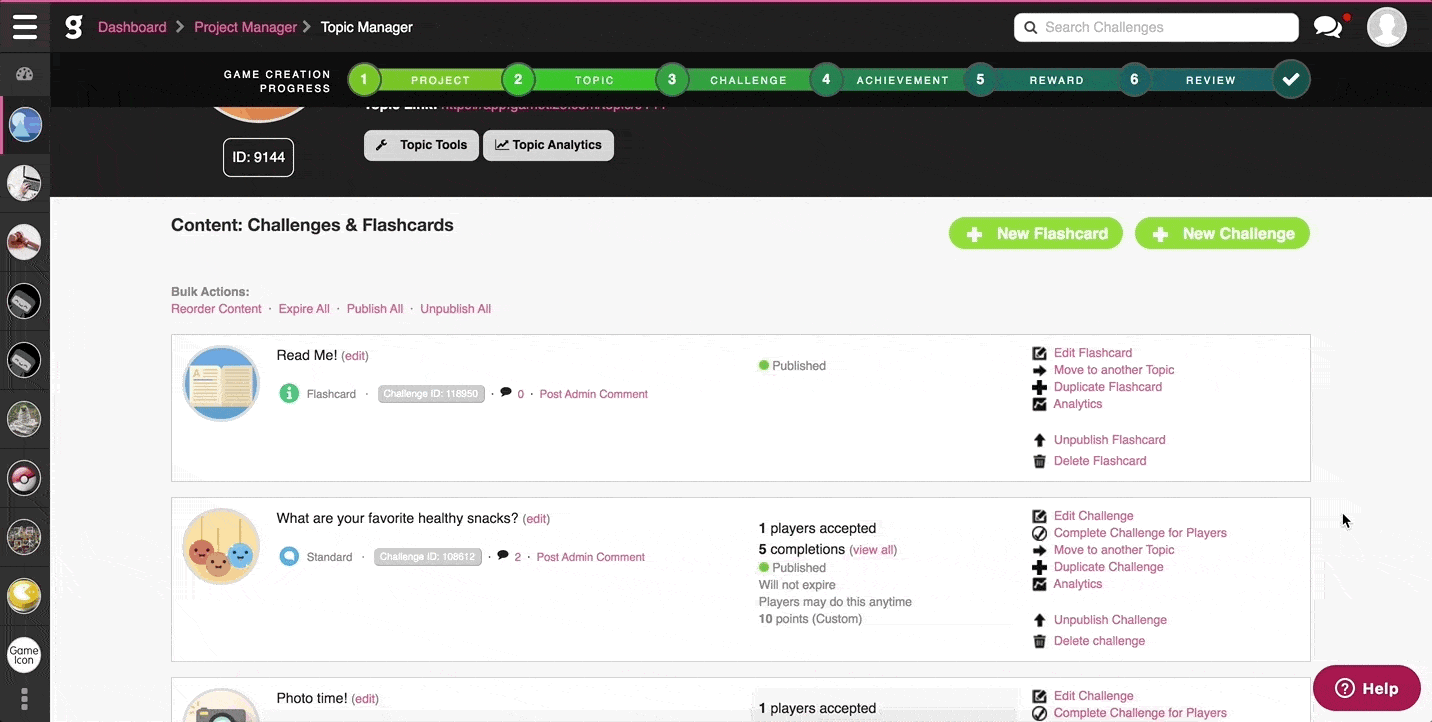Screen dimensions: 1432x722
Task: Click the Read Me comment bubble icon
Action: coord(506,393)
